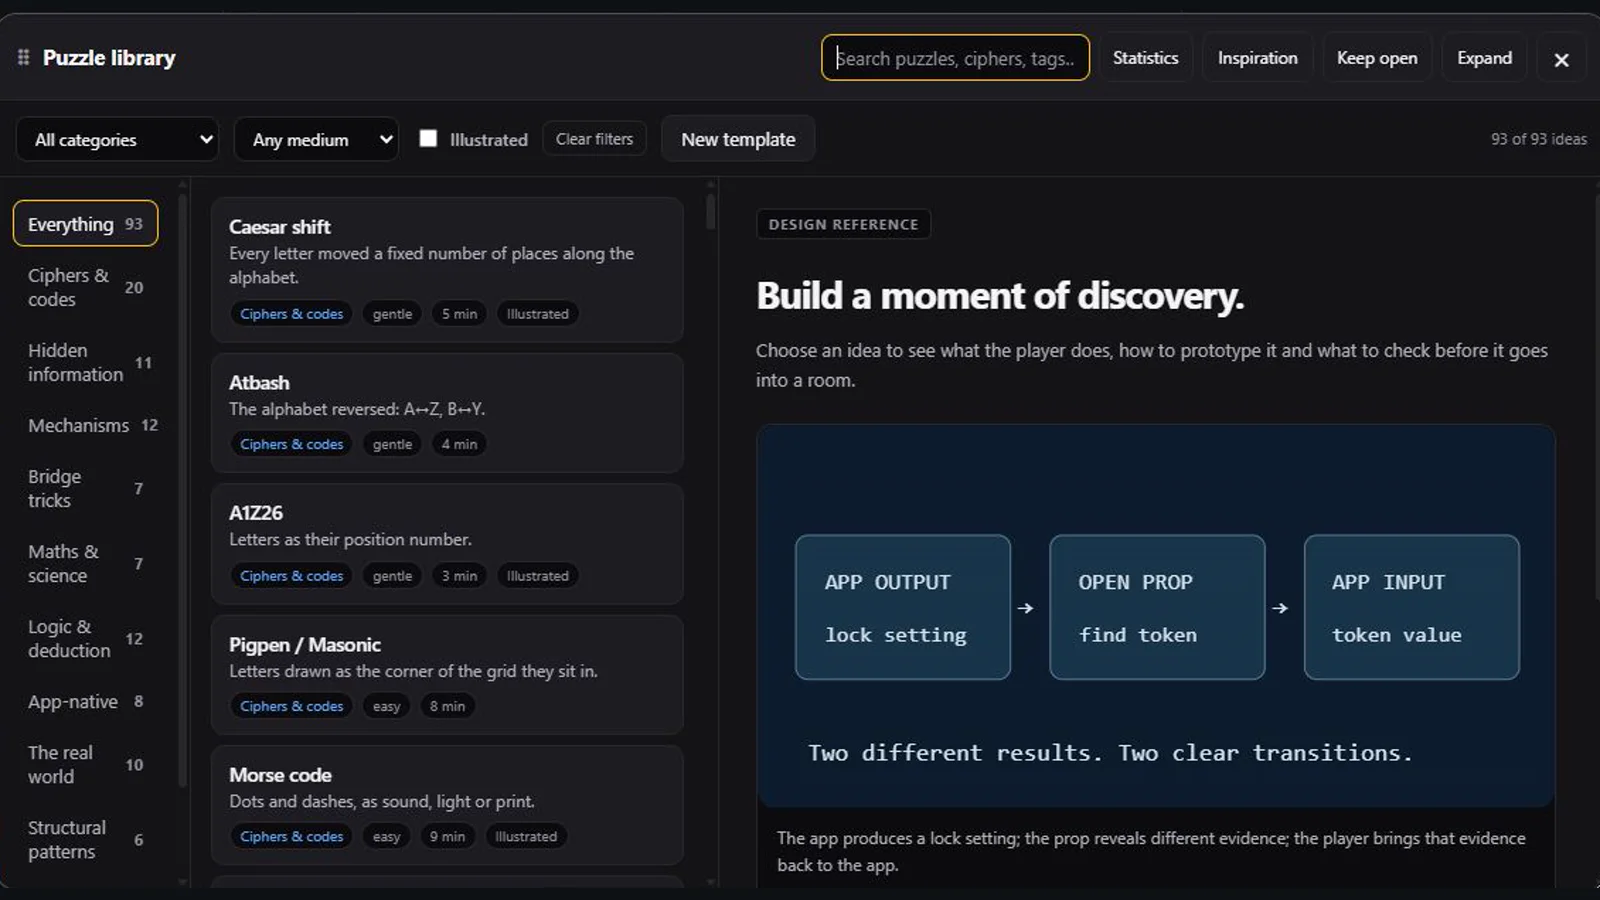Click the Ciphers & codes tag on Atbash
This screenshot has width=1600, height=900.
(x=291, y=444)
